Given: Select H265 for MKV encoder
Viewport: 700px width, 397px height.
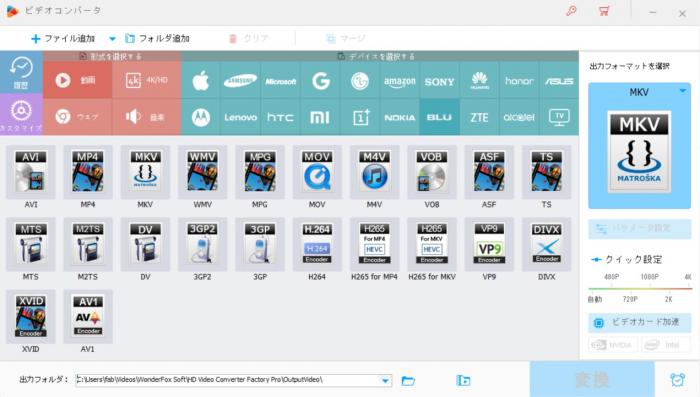Looking at the screenshot, I should (x=432, y=244).
